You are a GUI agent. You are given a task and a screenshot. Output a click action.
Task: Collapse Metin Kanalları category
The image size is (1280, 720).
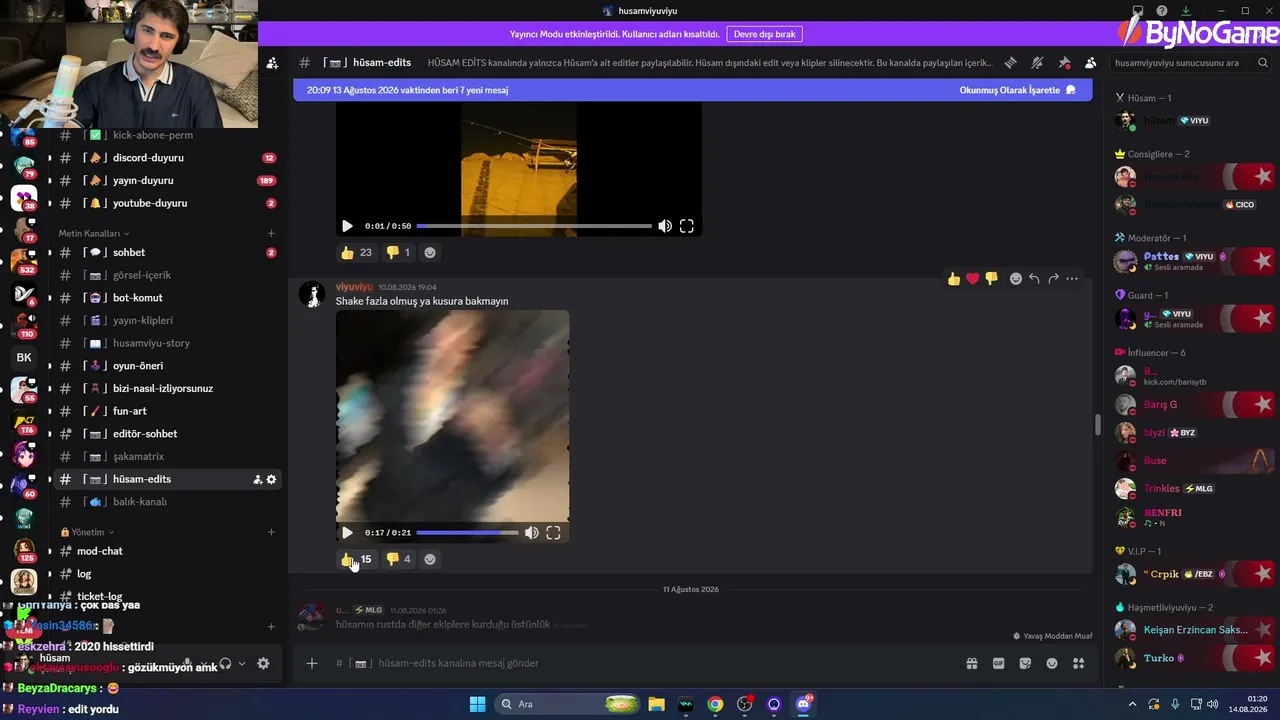coord(93,234)
